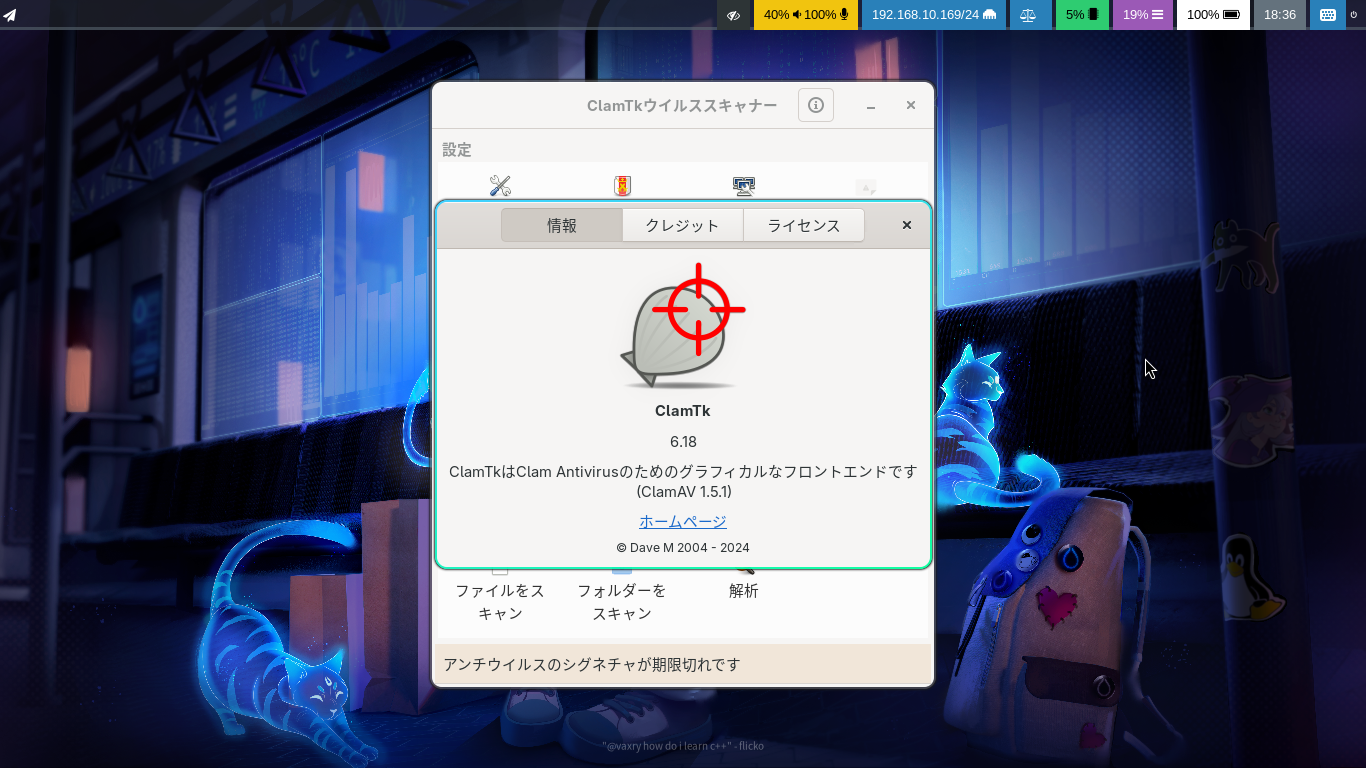Screen dimensions: 1366x768
Task: Click the info button in the ClamTk title bar
Action: (816, 105)
